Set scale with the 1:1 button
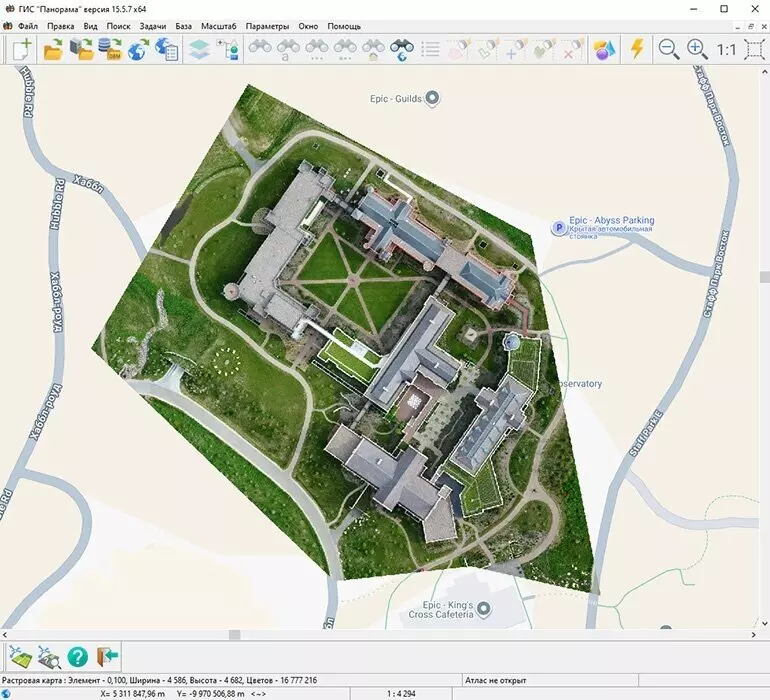The width and height of the screenshot is (770, 700). 726,50
